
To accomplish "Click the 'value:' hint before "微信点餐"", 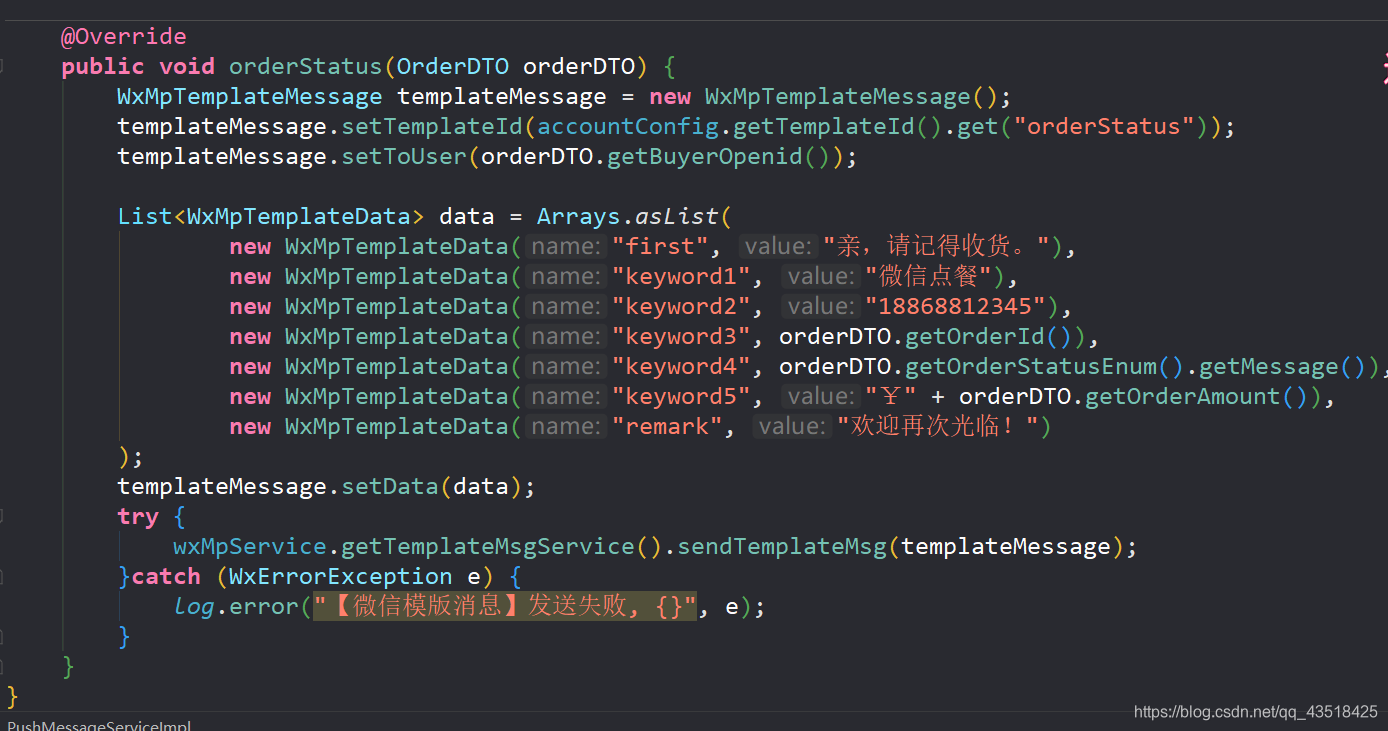I will tap(819, 277).
